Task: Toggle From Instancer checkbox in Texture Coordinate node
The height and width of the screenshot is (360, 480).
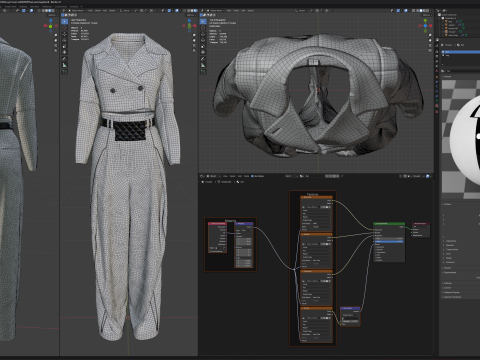Action: (210, 251)
